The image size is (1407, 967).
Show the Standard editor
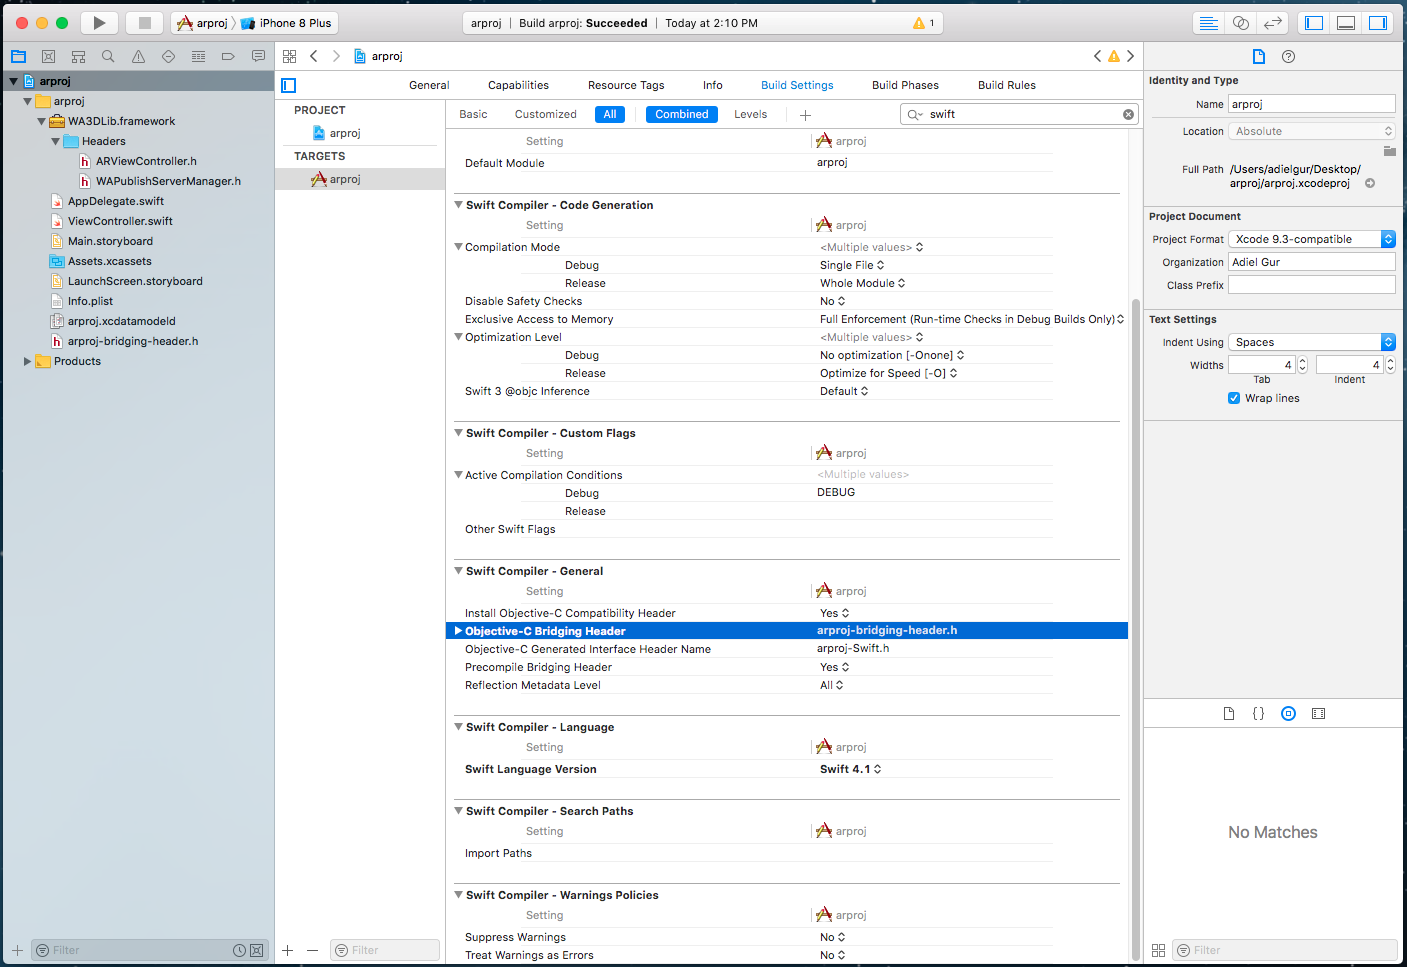(1208, 23)
